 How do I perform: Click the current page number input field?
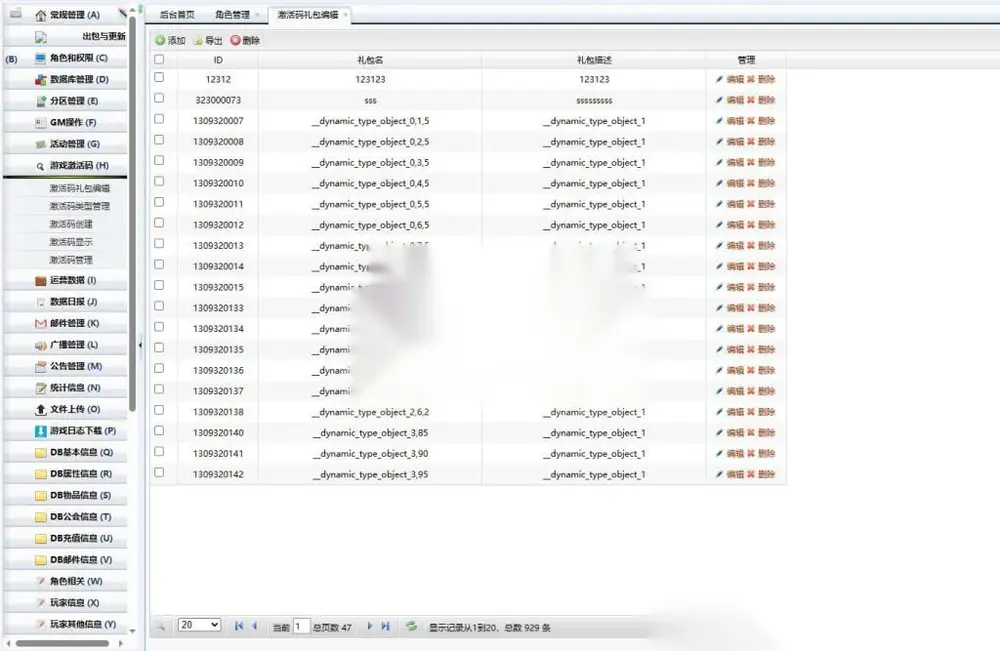point(301,627)
